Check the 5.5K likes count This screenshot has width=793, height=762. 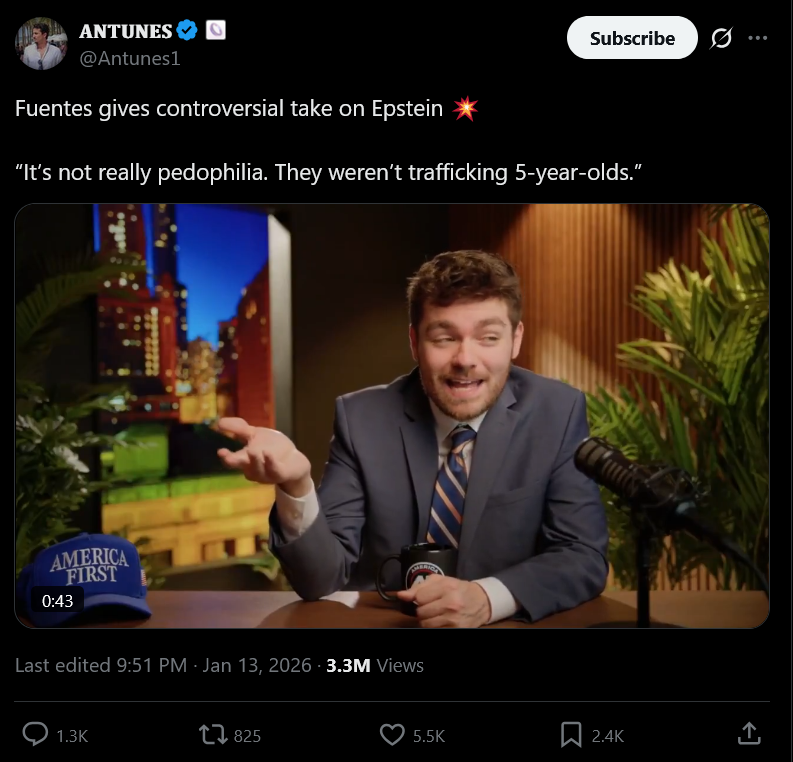point(429,736)
